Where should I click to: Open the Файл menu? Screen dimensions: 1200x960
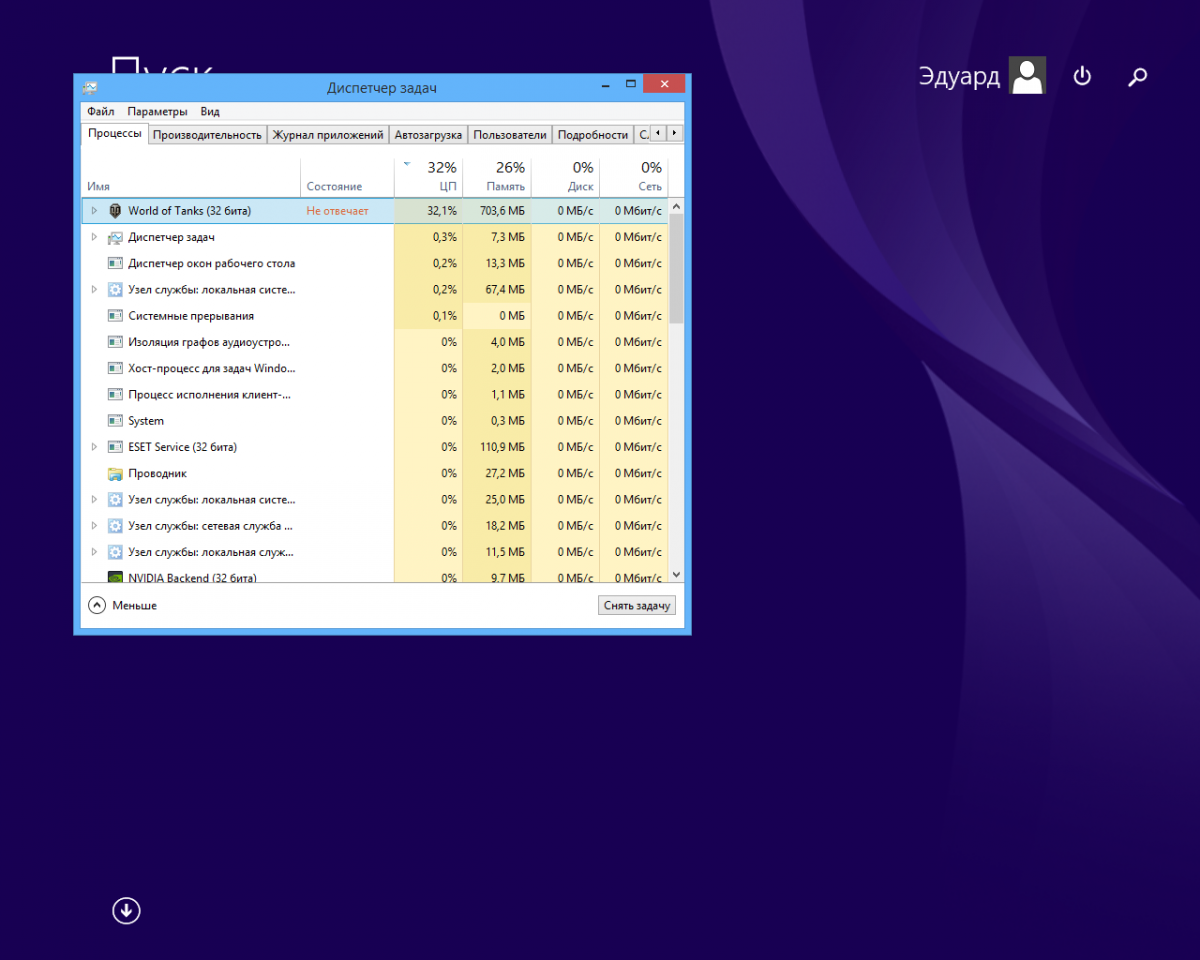tap(100, 112)
